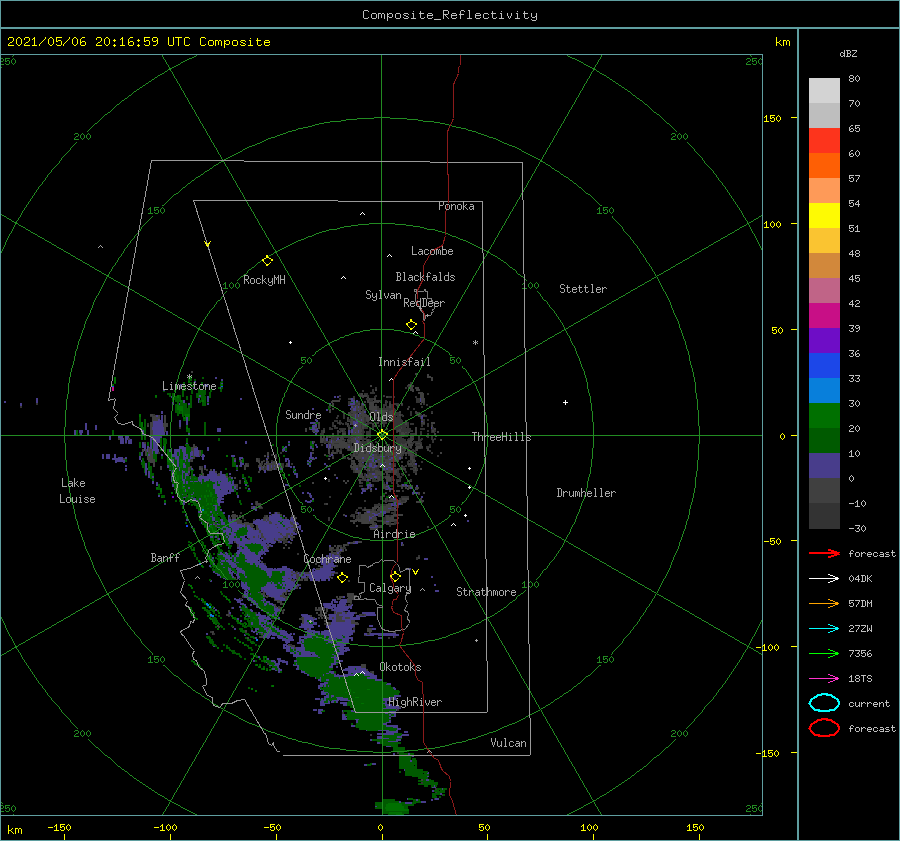The image size is (900, 841).
Task: Click the -150 tick on bottom km axis
Action: 59,827
